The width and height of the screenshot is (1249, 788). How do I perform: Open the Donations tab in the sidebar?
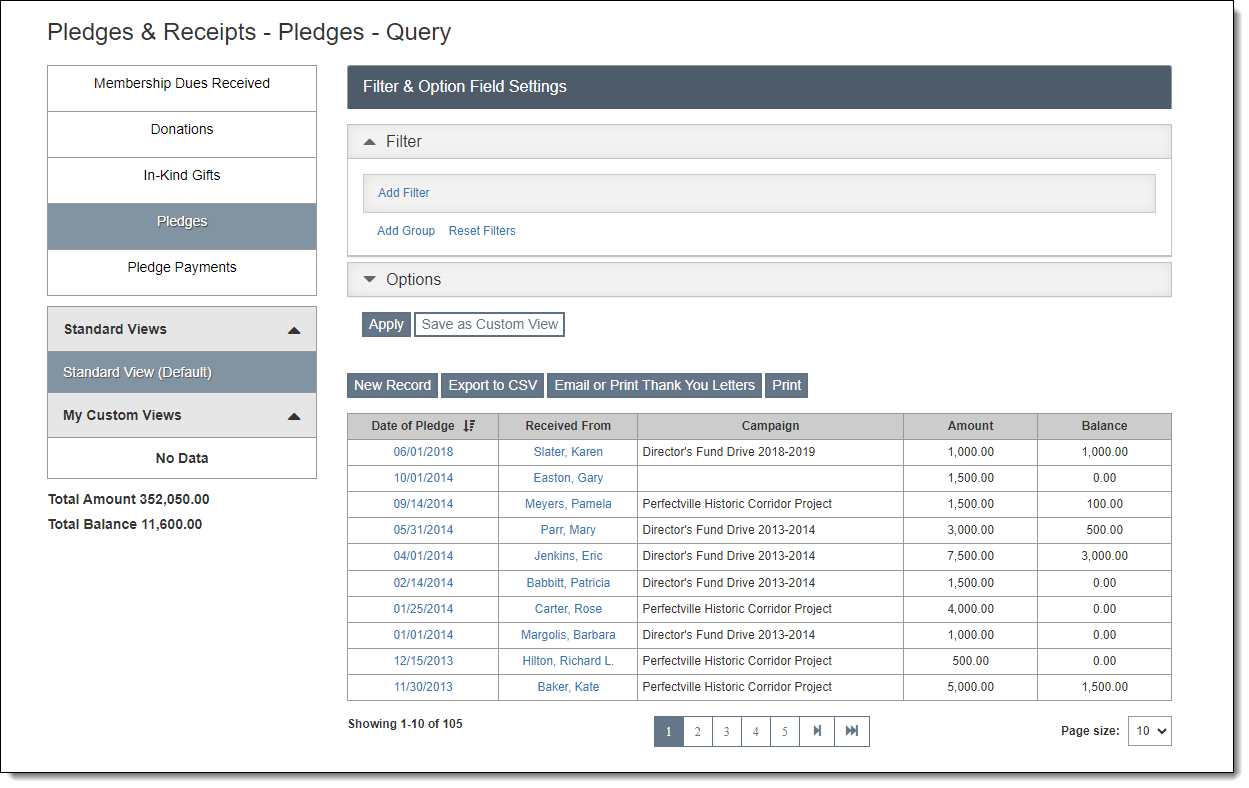[x=182, y=130]
